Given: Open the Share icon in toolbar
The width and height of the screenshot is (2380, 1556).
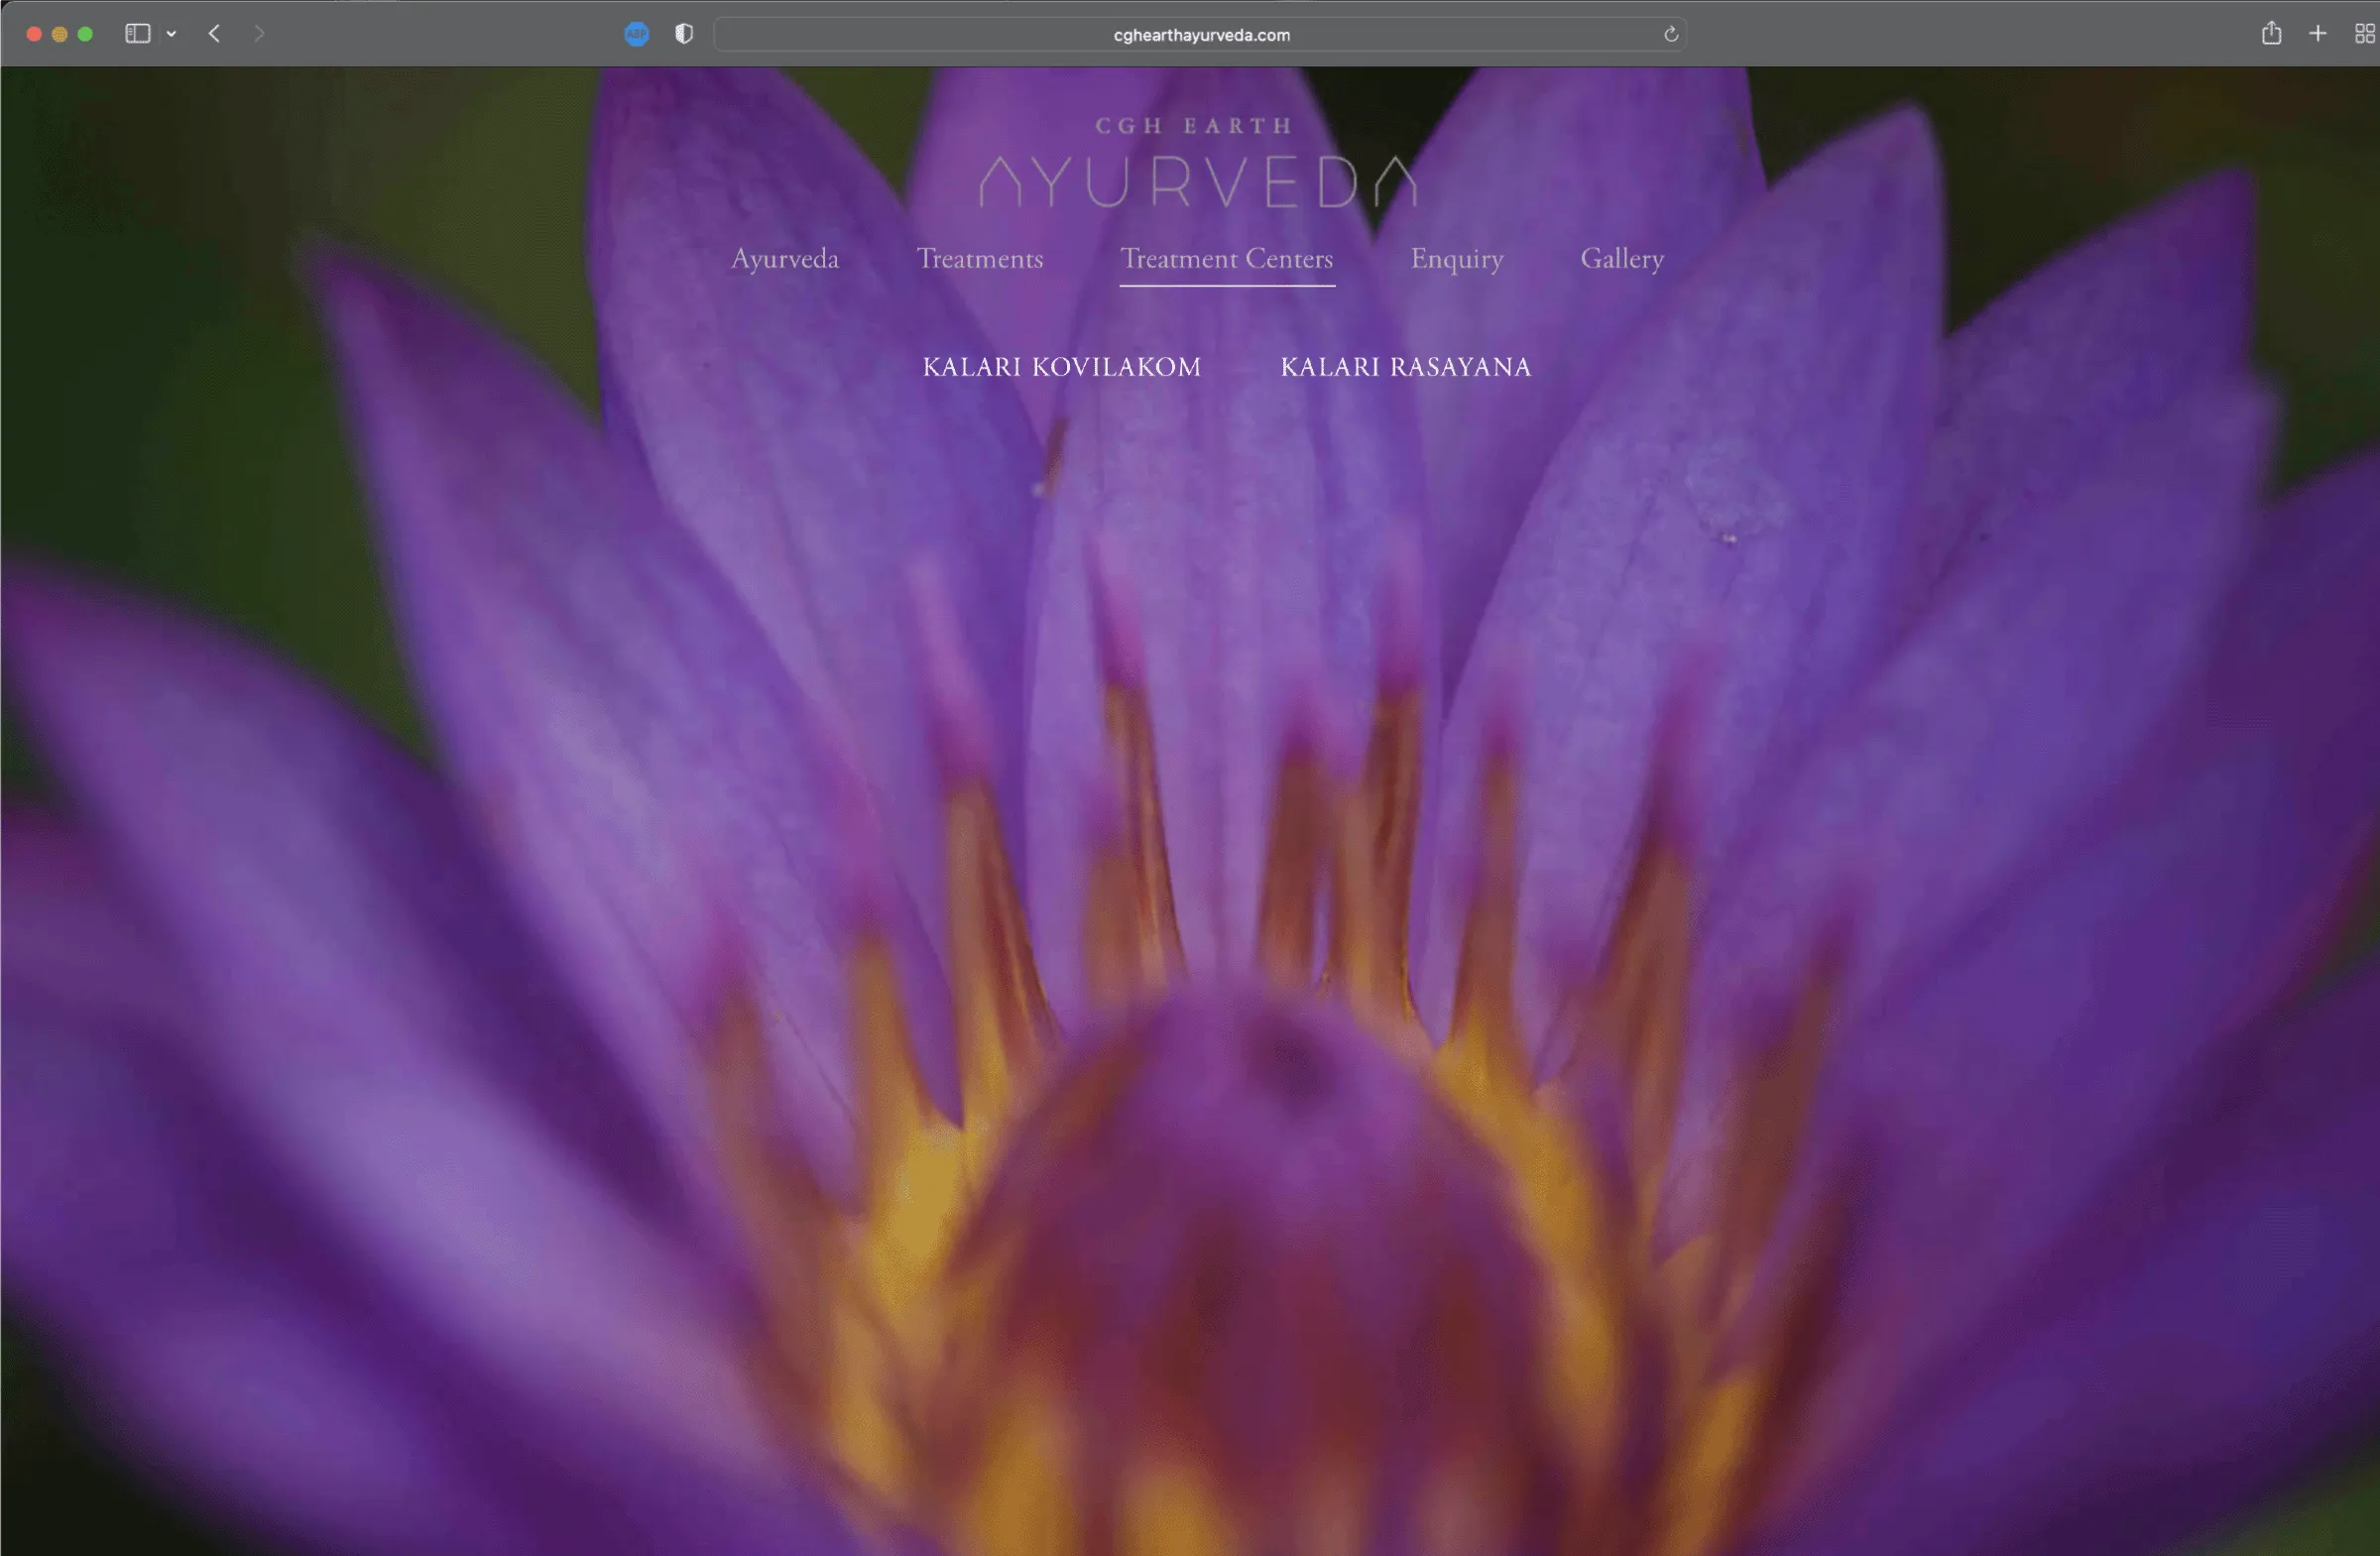Looking at the screenshot, I should pyautogui.click(x=2271, y=33).
